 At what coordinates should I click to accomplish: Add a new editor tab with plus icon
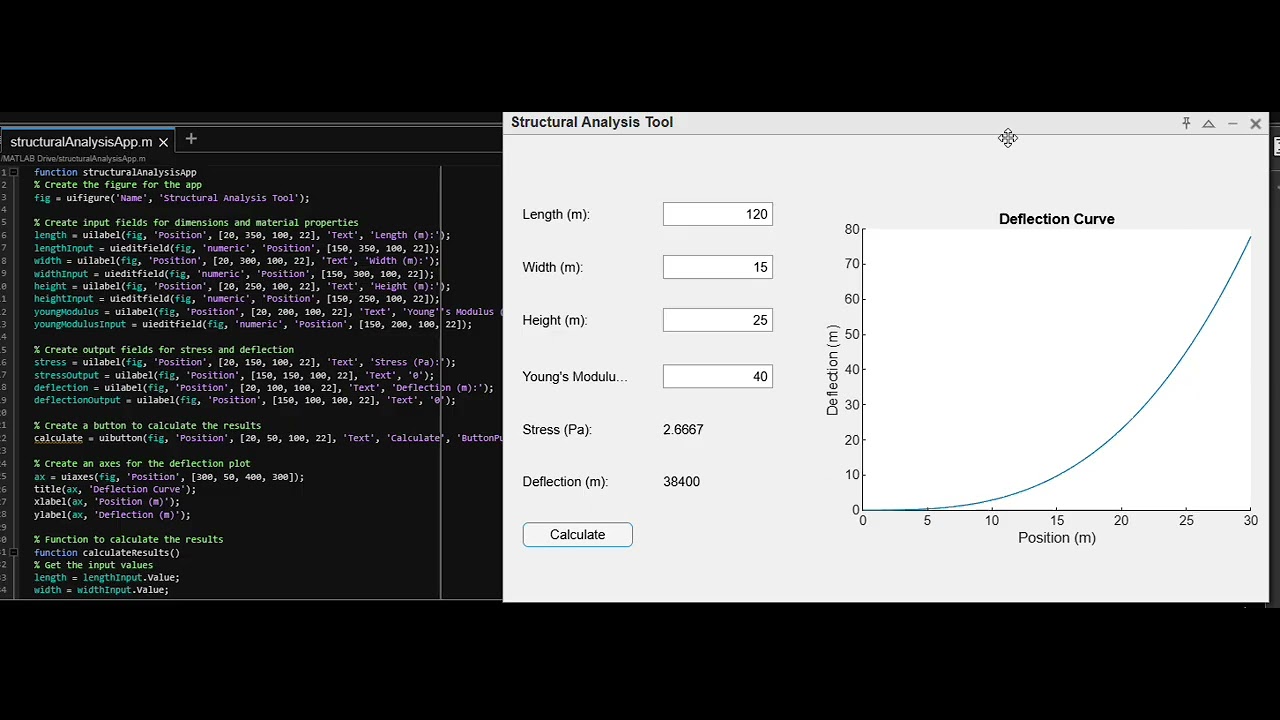coord(191,139)
